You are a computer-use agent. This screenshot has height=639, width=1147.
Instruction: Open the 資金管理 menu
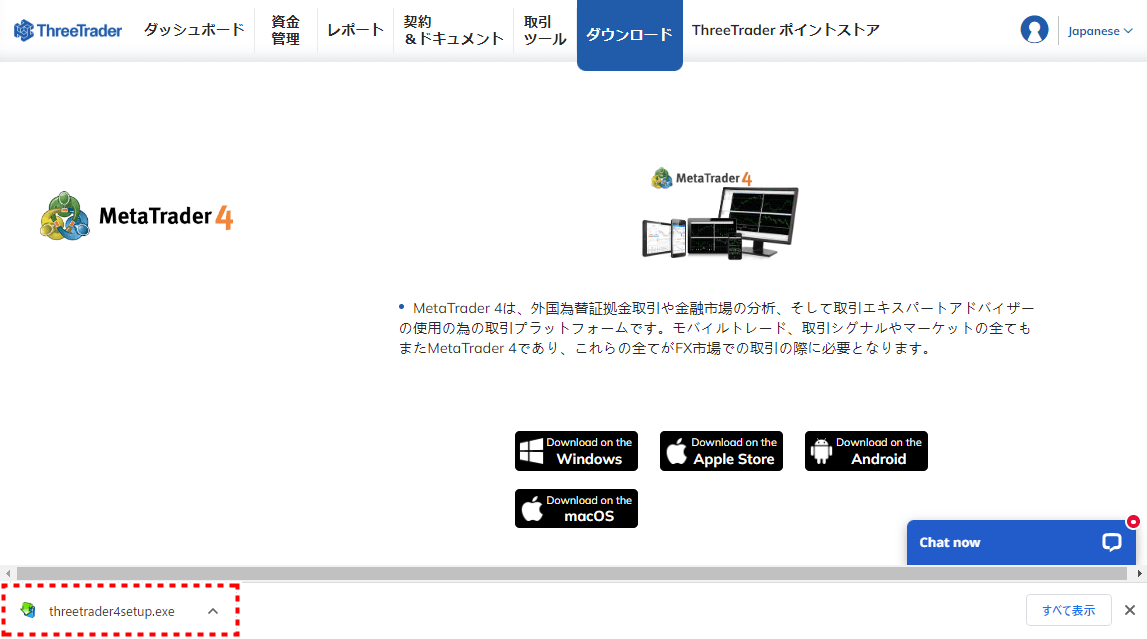tap(285, 30)
